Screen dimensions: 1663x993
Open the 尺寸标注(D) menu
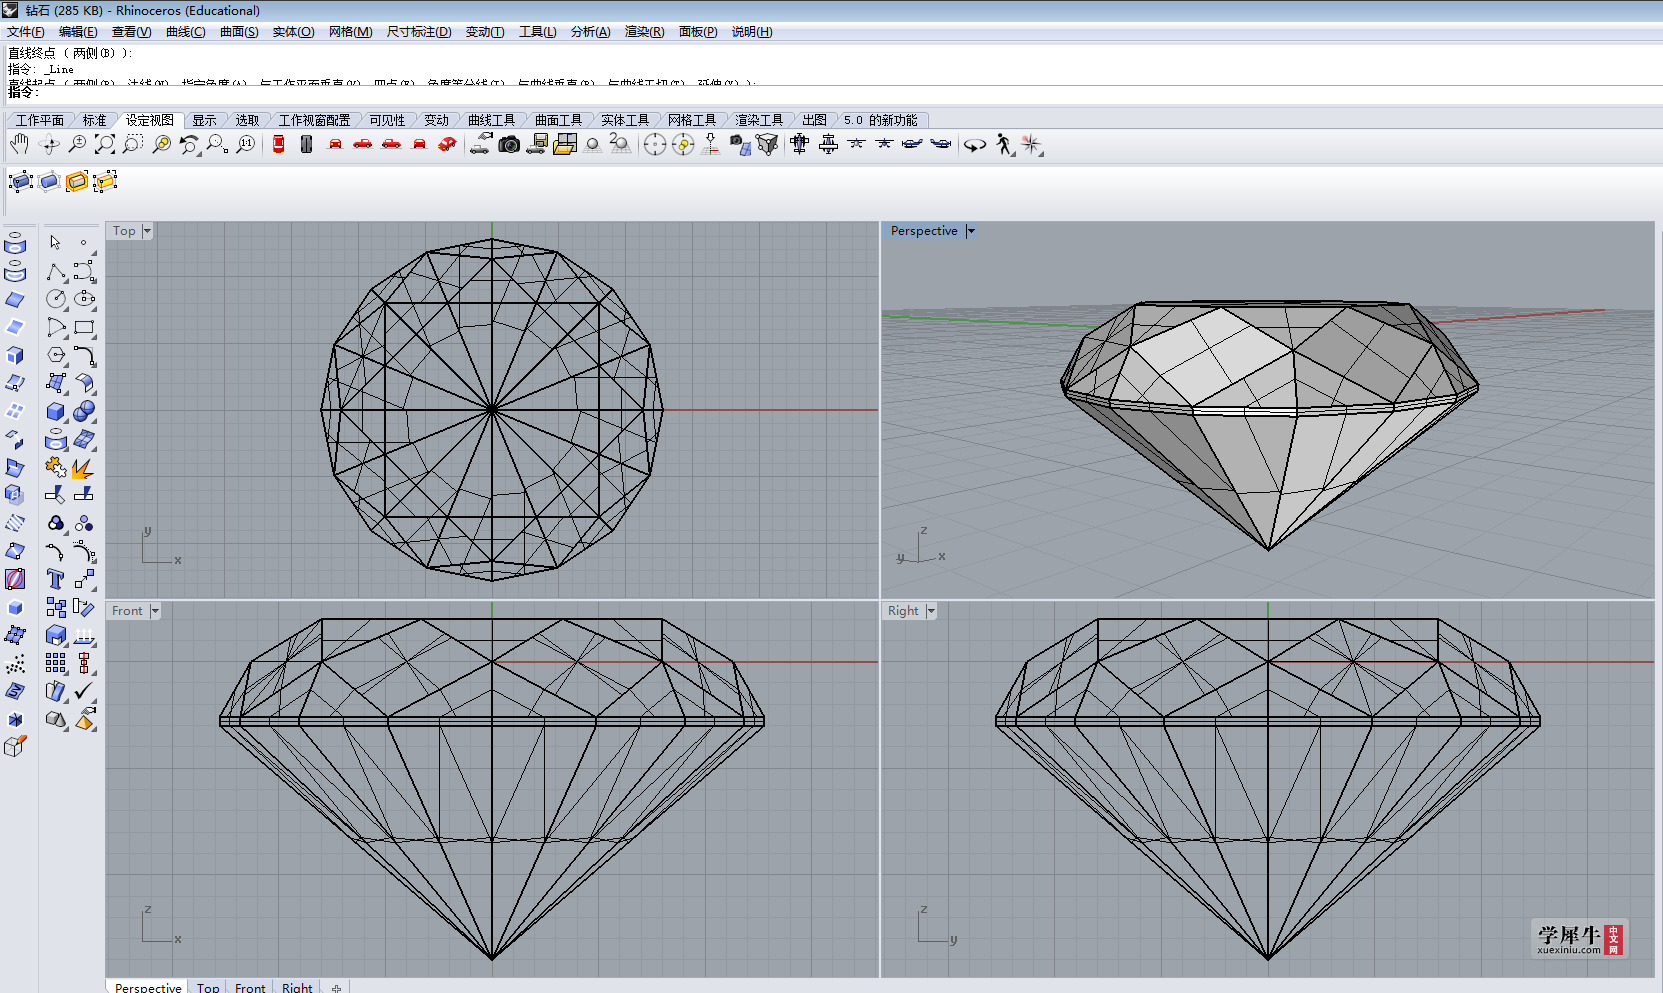click(x=419, y=32)
